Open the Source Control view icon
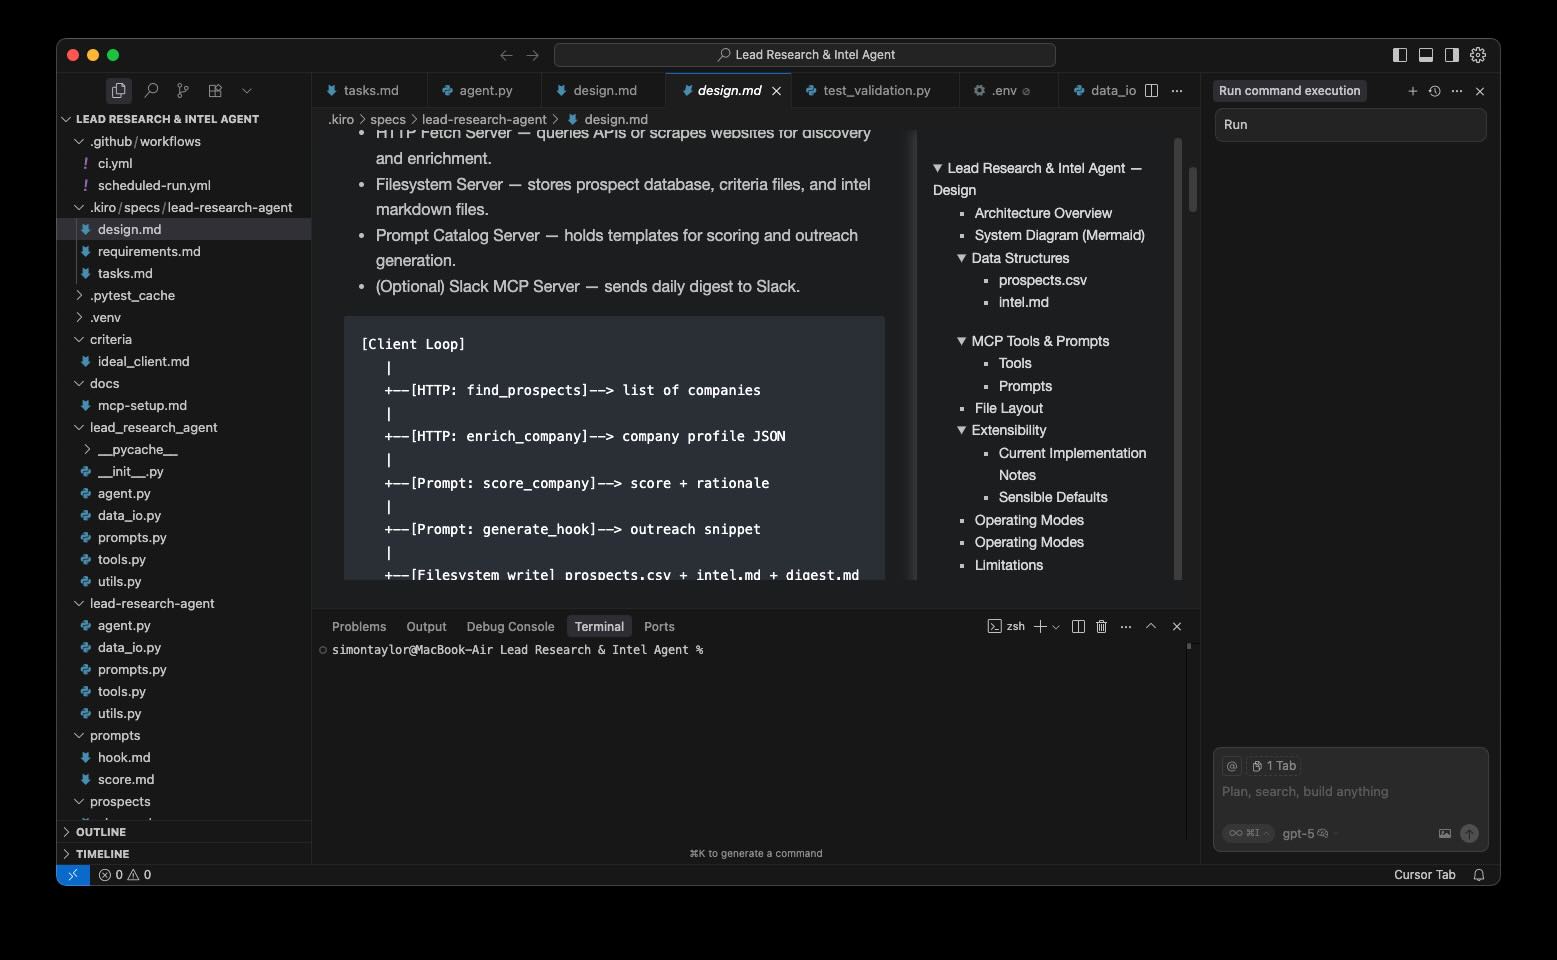This screenshot has height=960, width=1557. (x=182, y=90)
